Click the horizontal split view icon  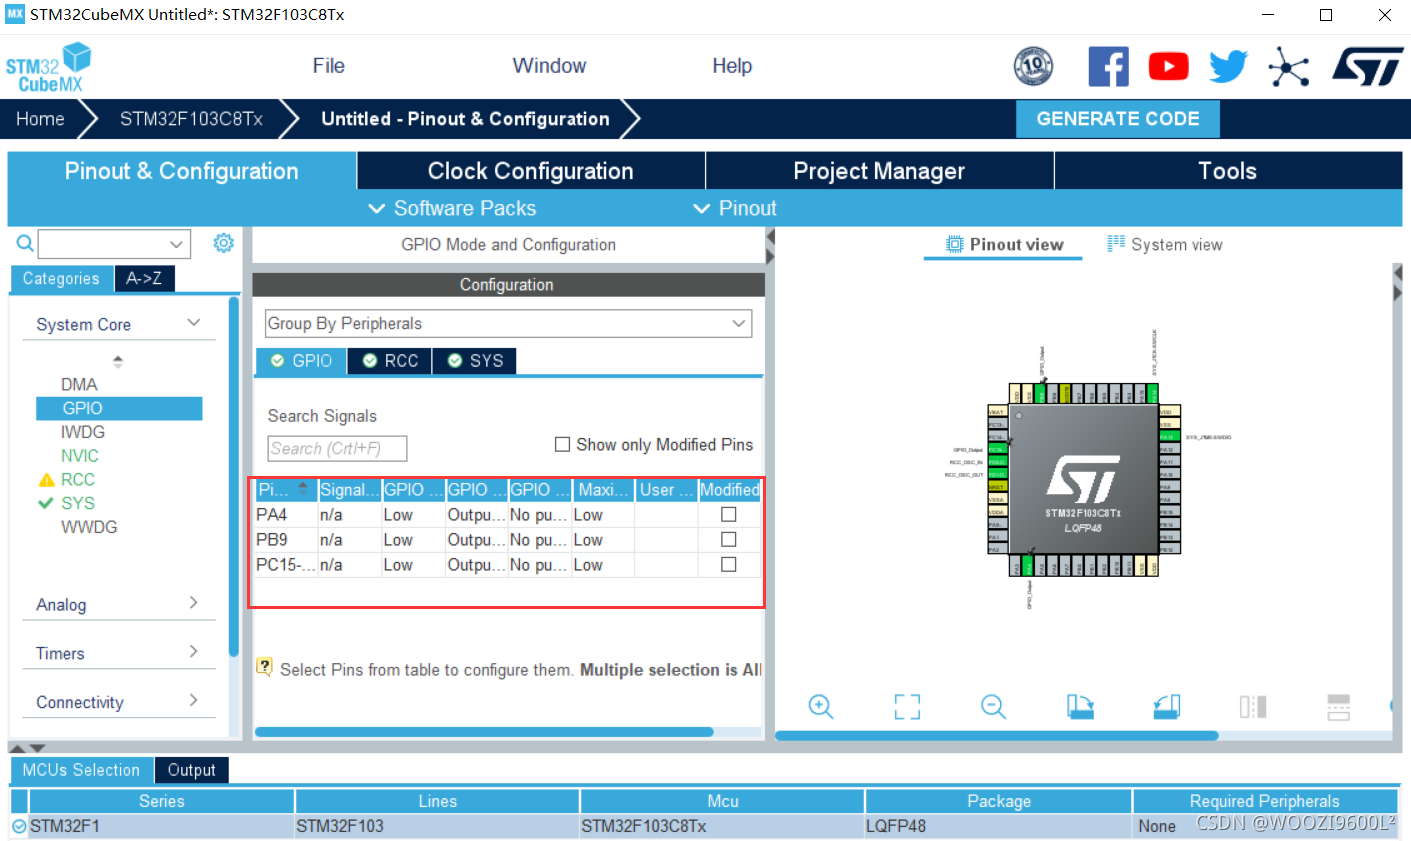tap(1339, 707)
